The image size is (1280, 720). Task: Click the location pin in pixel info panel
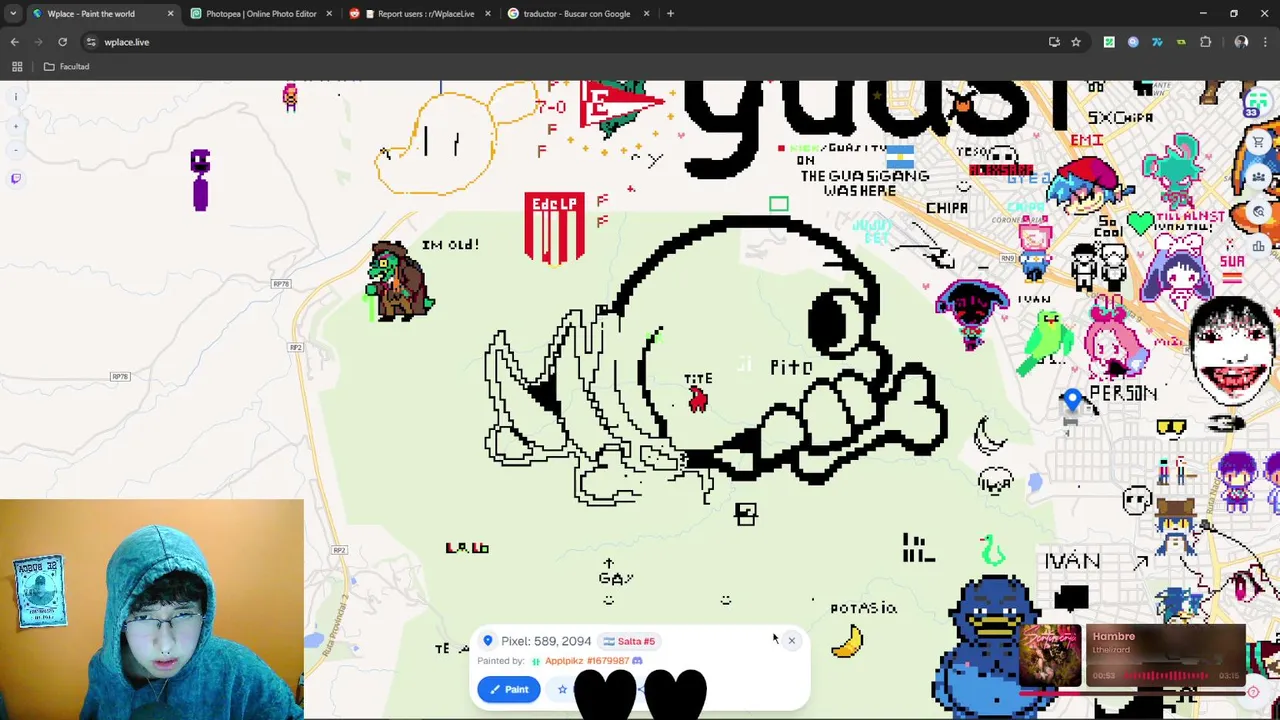pyautogui.click(x=488, y=641)
